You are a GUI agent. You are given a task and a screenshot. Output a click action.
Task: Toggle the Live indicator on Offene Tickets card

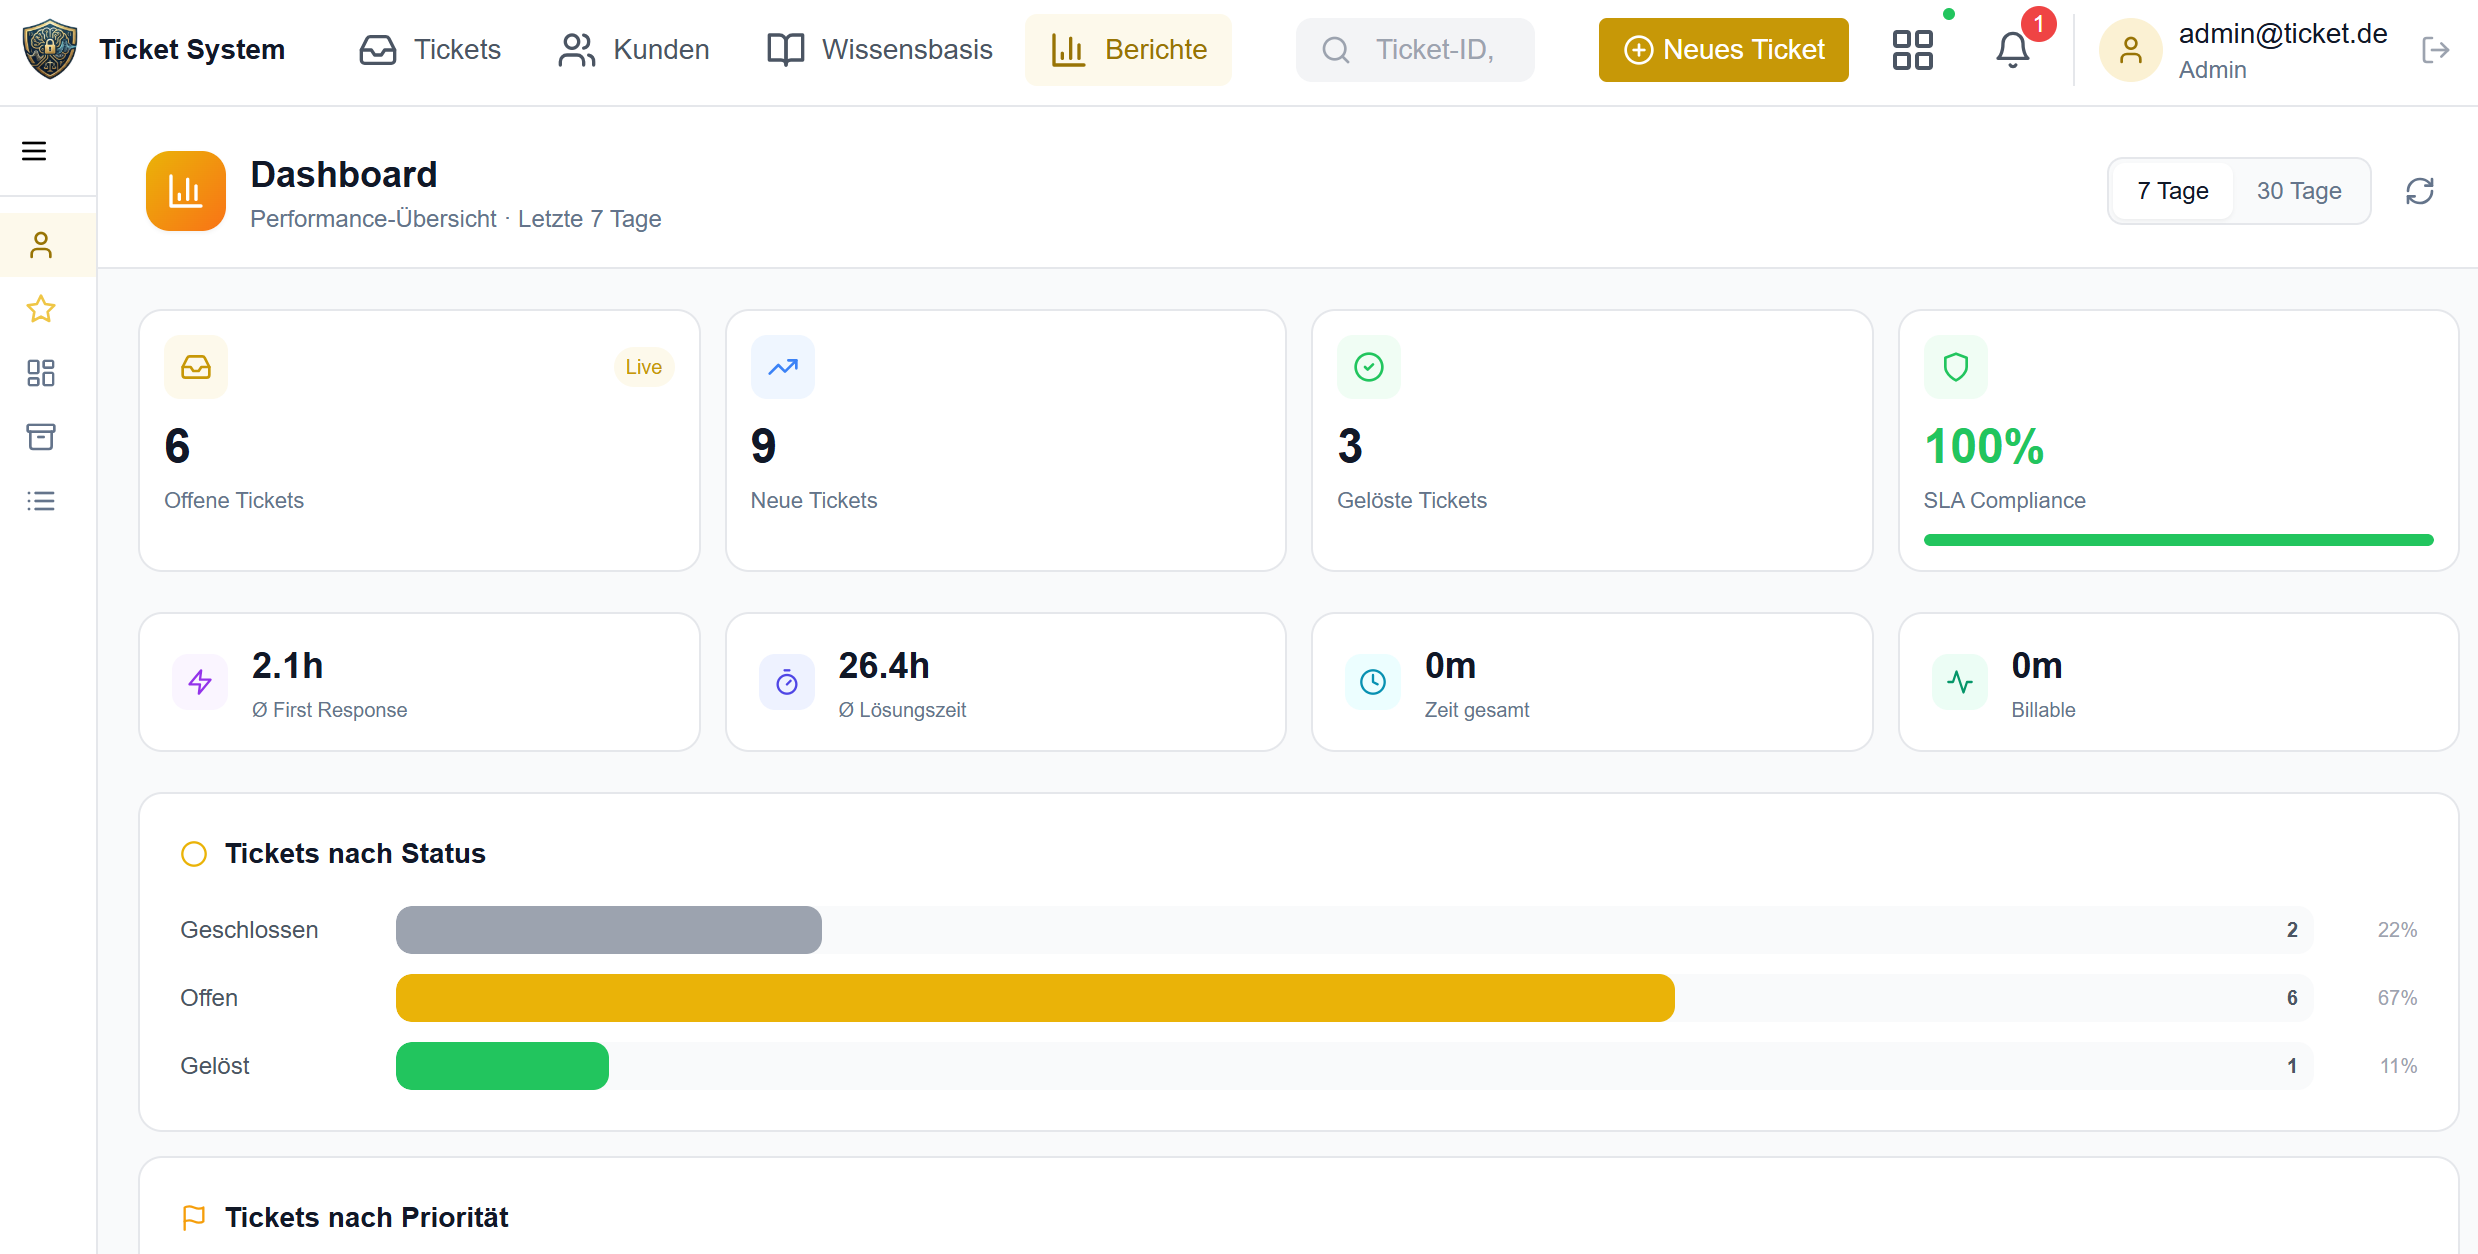click(643, 366)
